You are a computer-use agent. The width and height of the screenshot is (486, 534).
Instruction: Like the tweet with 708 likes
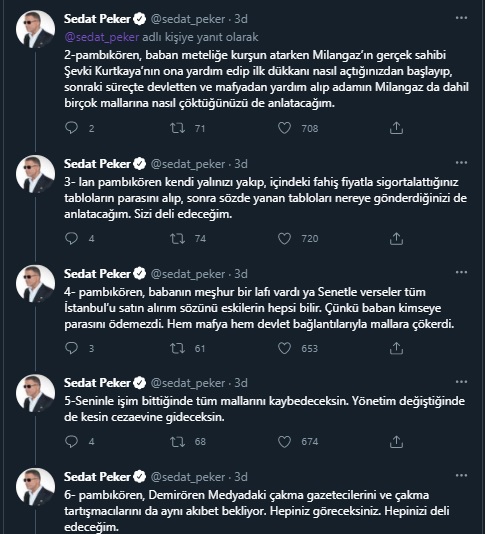(x=284, y=128)
